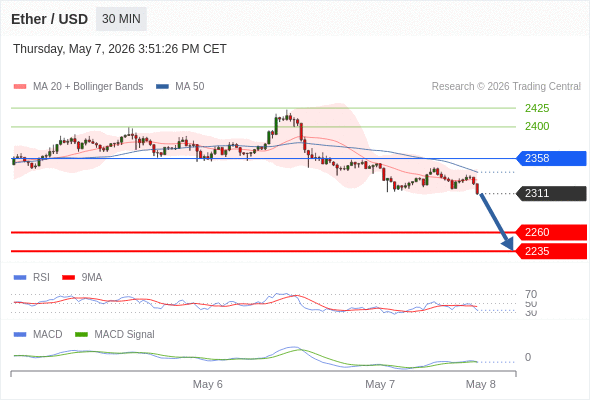590x400 pixels.
Task: Click the MACD Signal green legend swatch
Action: click(81, 335)
